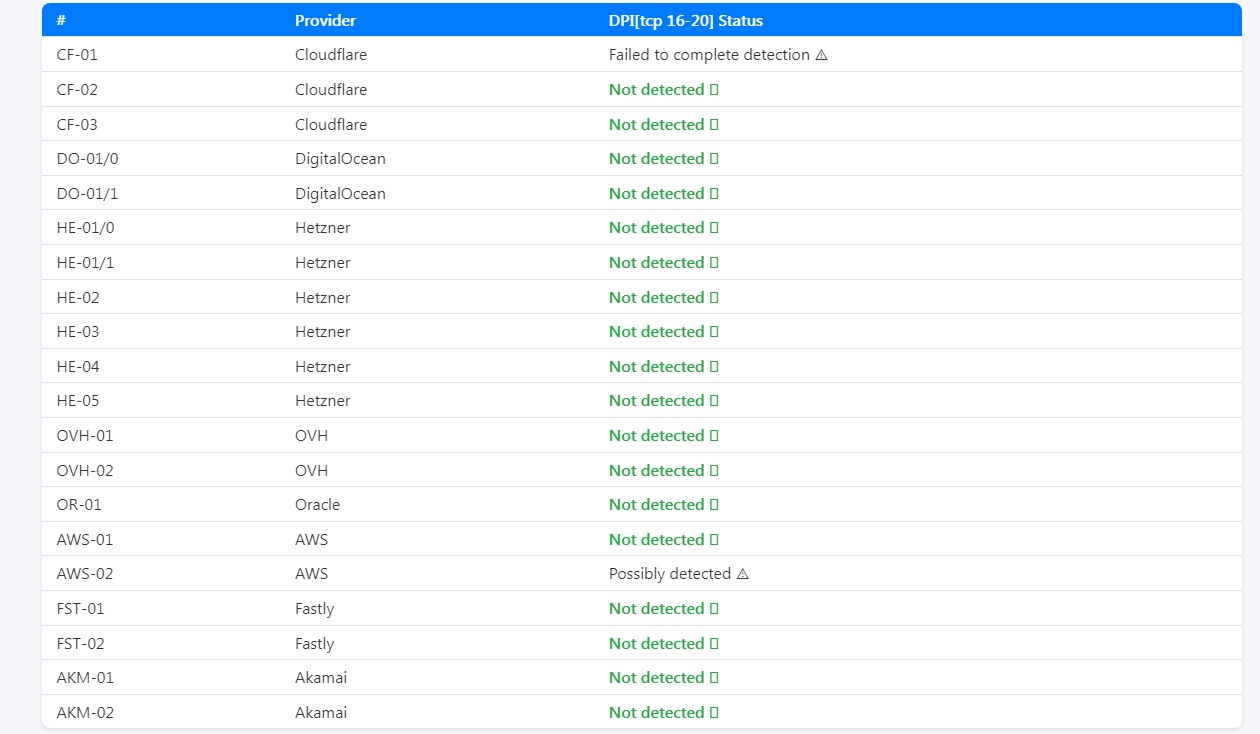Image resolution: width=1260 pixels, height=734 pixels.
Task: Click the HE-05 row identifier
Action: [78, 401]
